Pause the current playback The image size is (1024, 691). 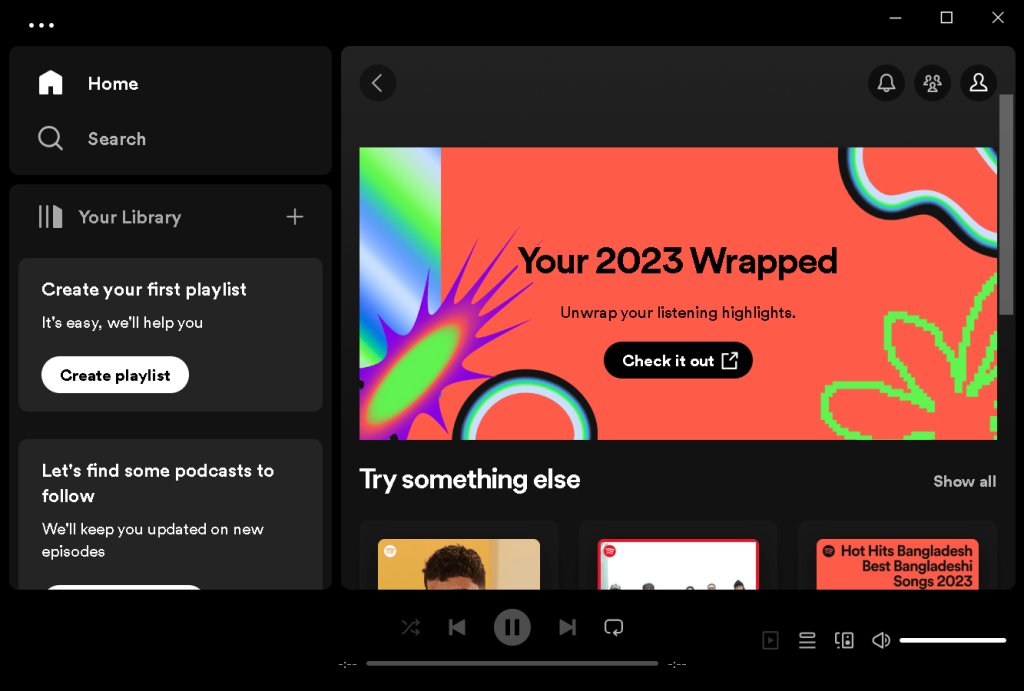pyautogui.click(x=512, y=627)
